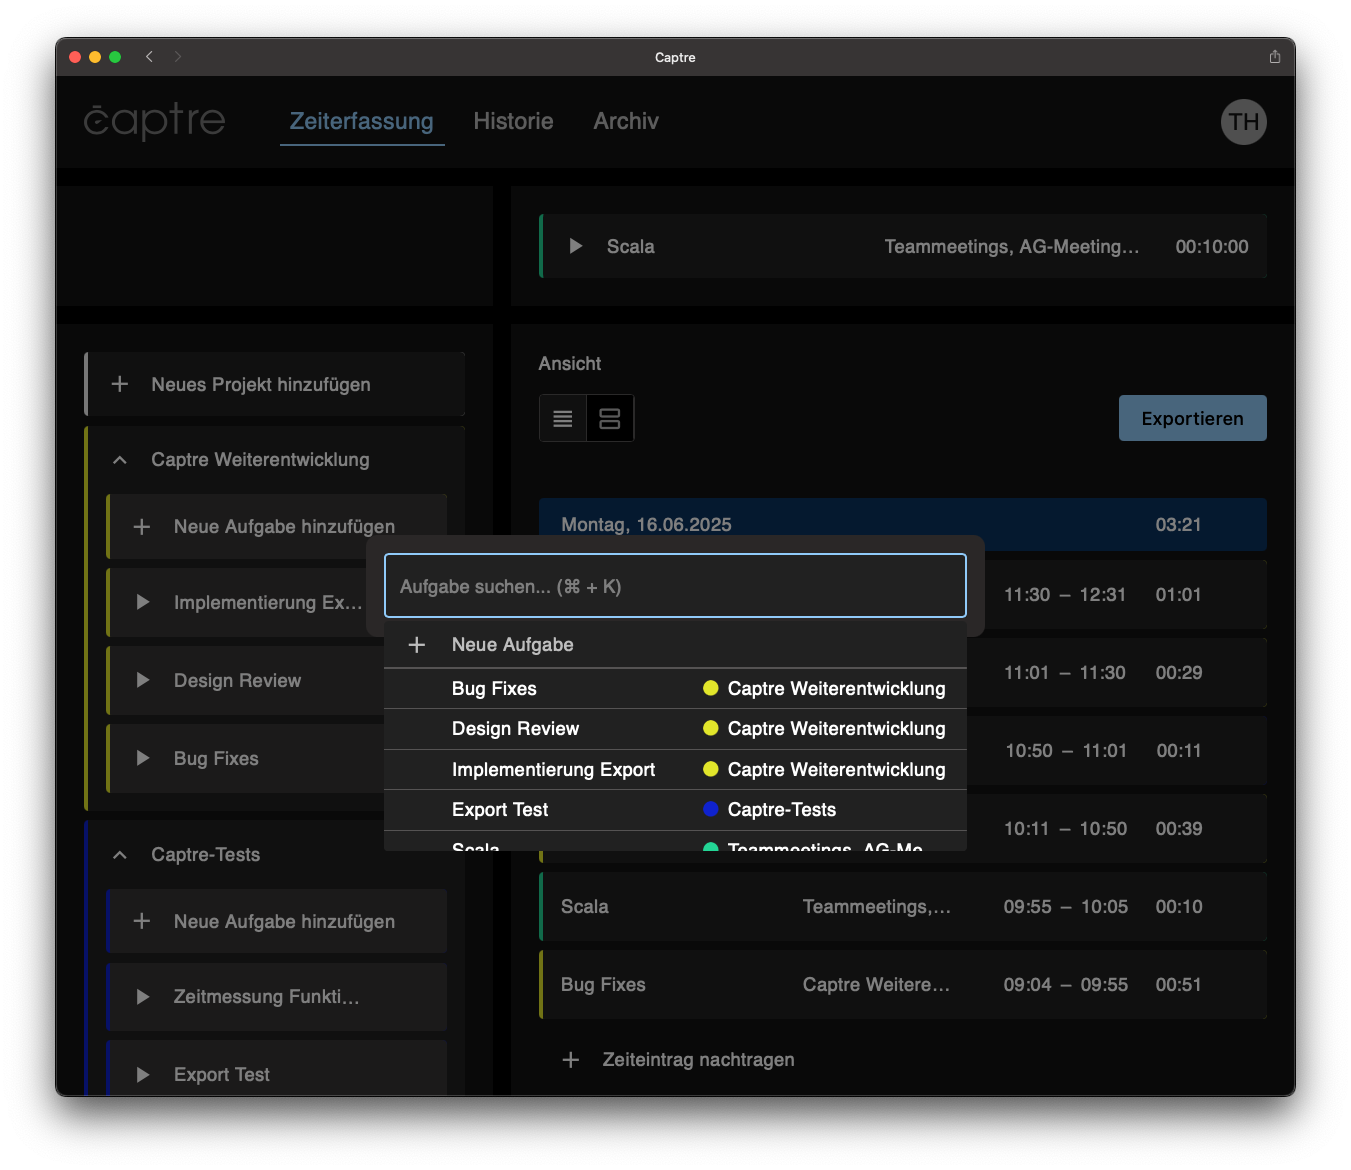Click Zeiteintrag nachtragen
The width and height of the screenshot is (1351, 1170).
(698, 1059)
